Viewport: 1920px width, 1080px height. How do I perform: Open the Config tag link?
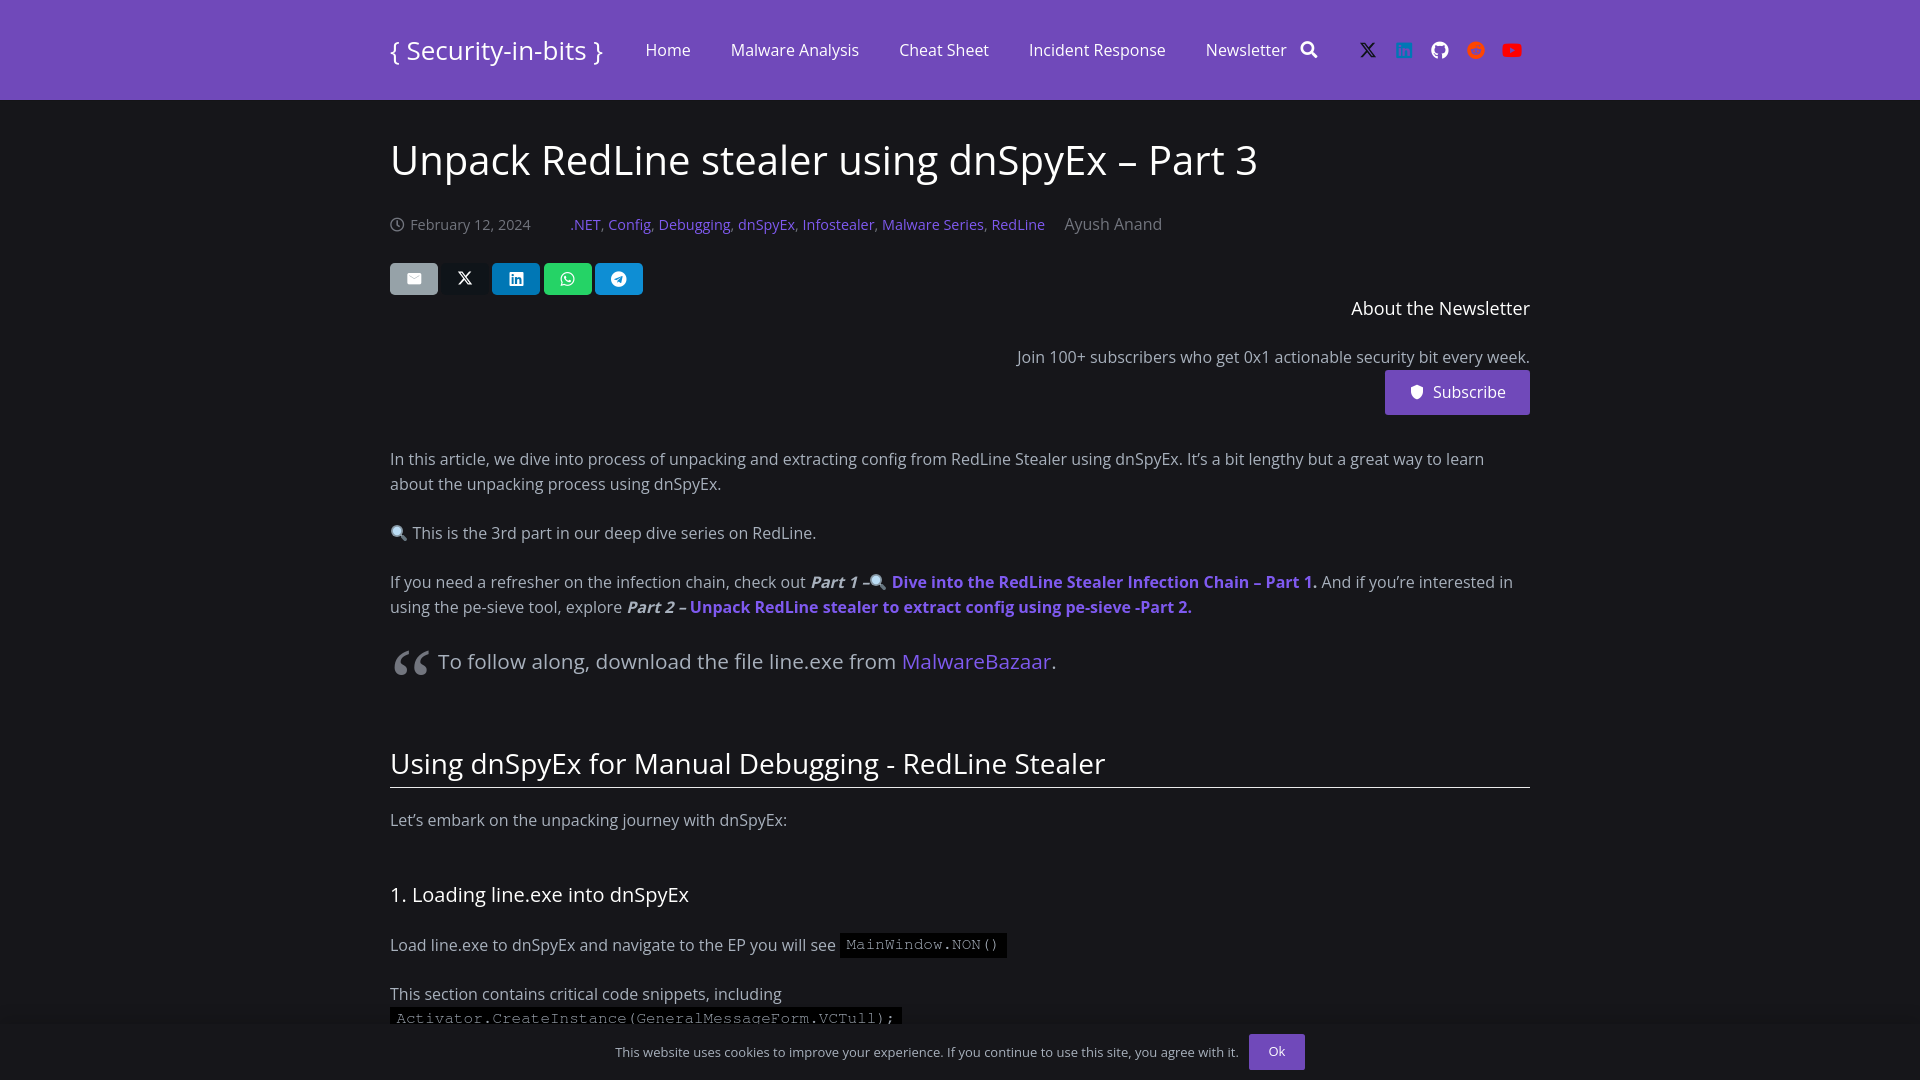pos(629,225)
